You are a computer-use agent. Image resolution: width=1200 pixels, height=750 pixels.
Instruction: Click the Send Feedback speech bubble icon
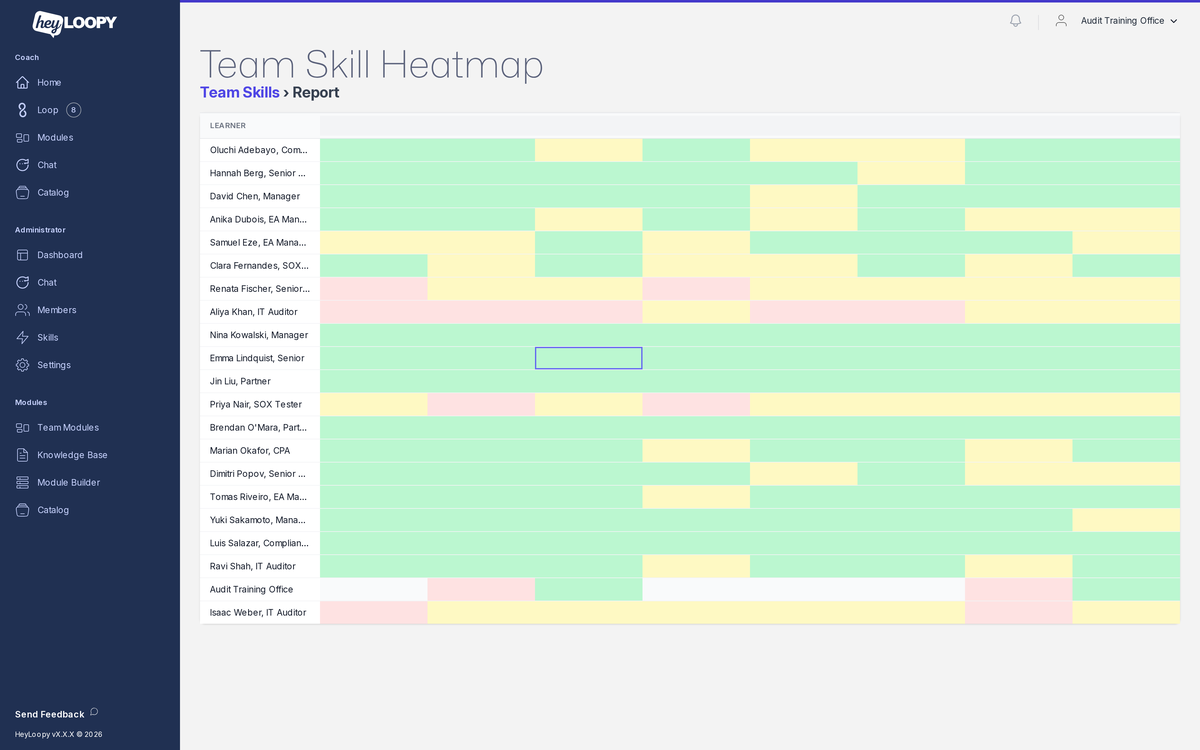94,712
